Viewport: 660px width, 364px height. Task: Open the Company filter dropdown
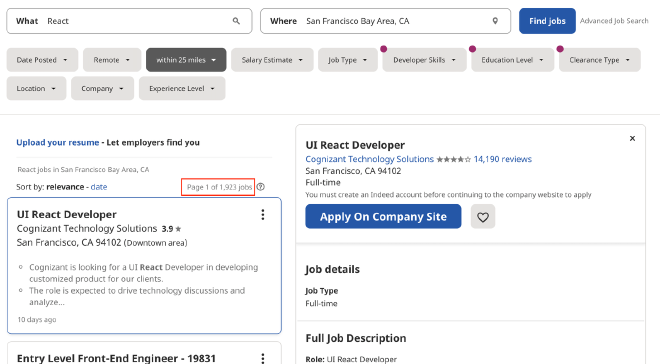102,88
